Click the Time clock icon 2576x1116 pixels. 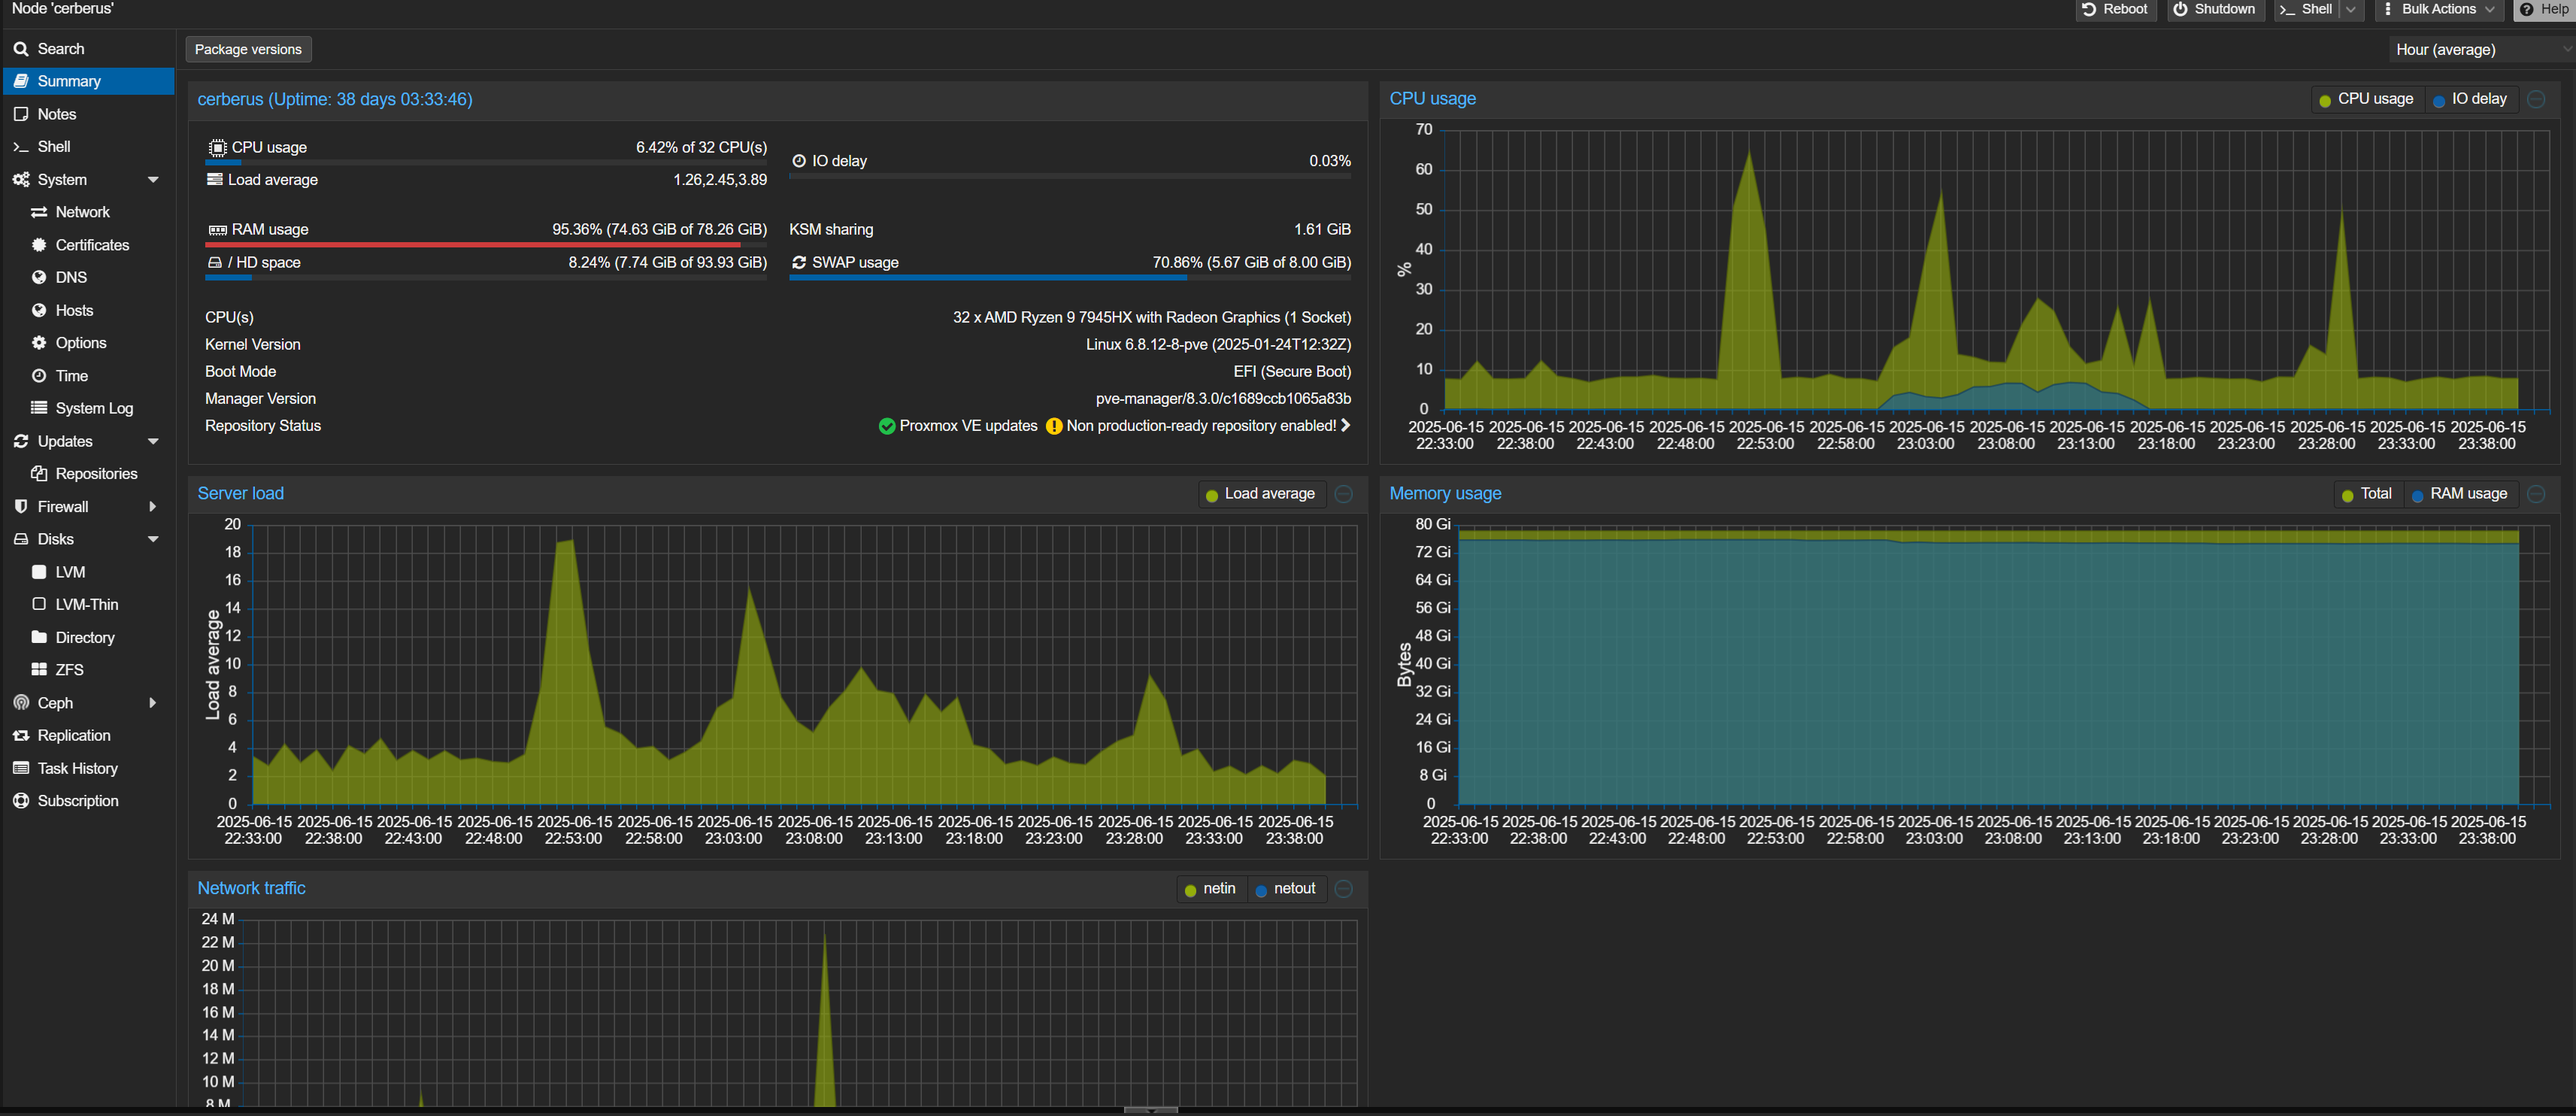pyautogui.click(x=39, y=376)
